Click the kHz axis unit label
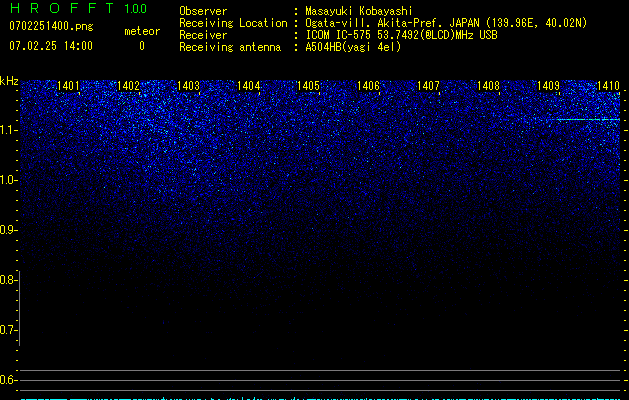Viewport: 629px width, 400px height. point(9,81)
